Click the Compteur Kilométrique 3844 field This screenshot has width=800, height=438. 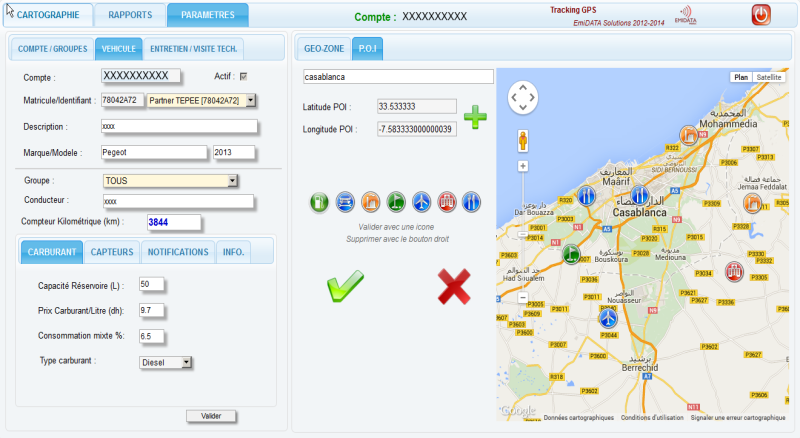173,222
